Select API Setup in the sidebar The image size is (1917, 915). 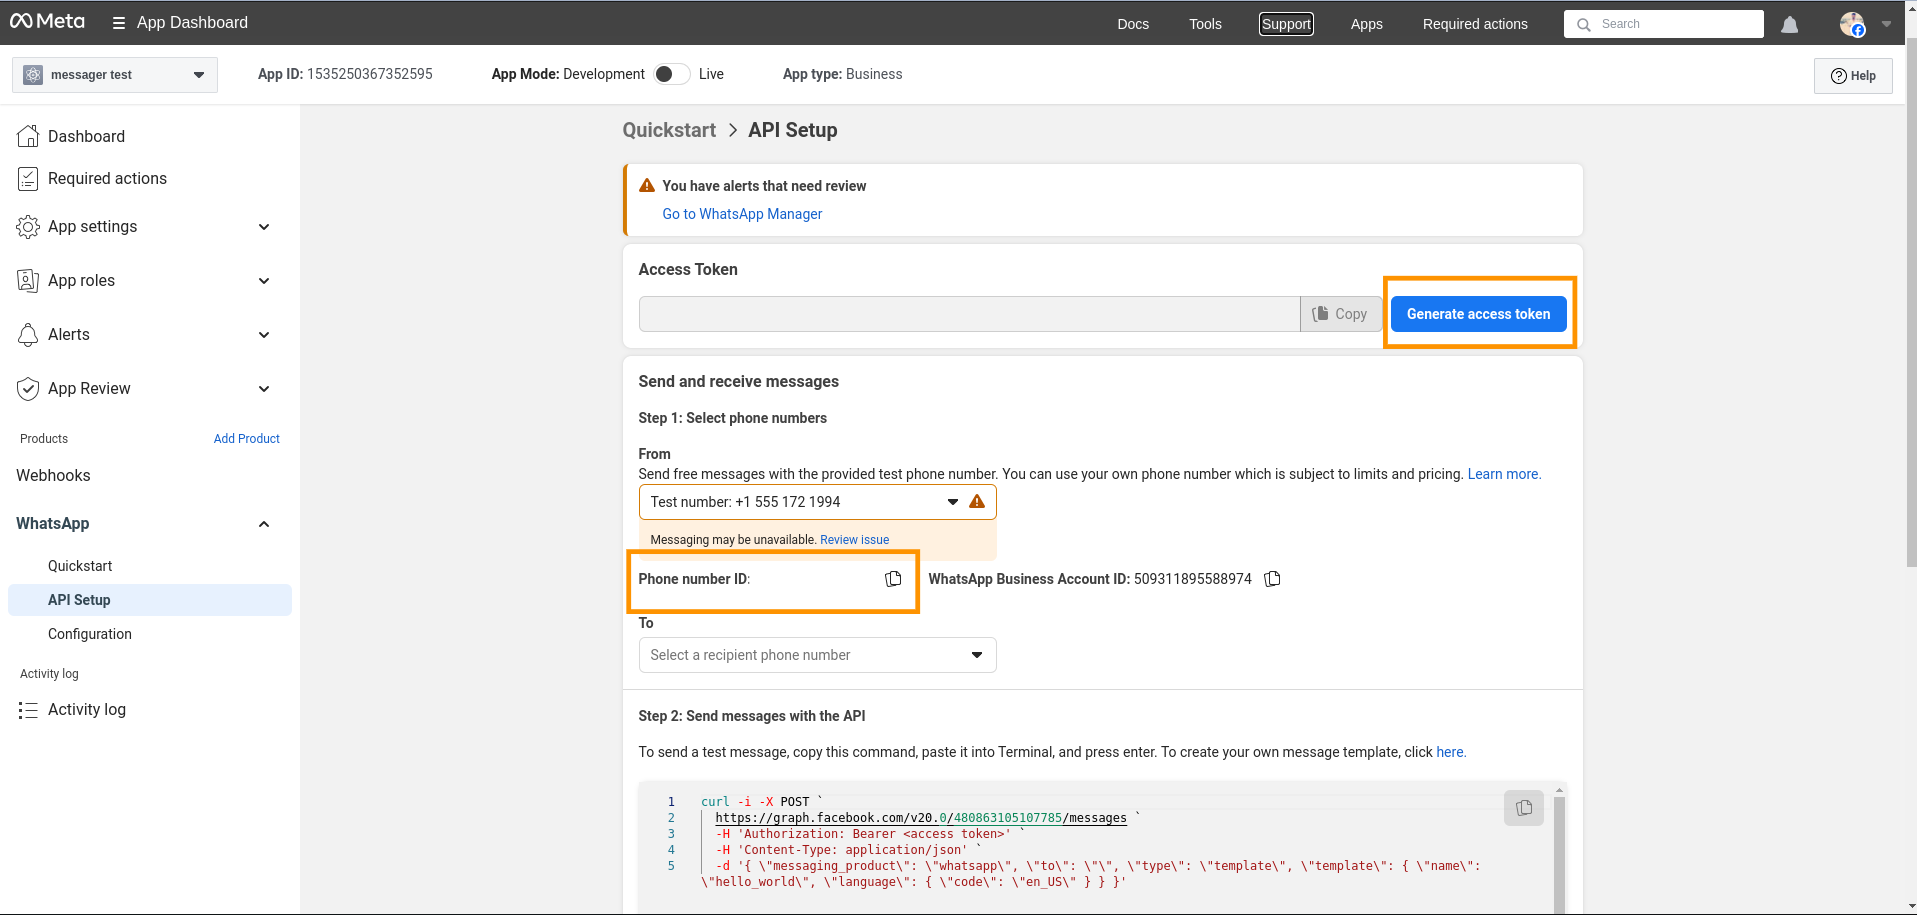150,600
